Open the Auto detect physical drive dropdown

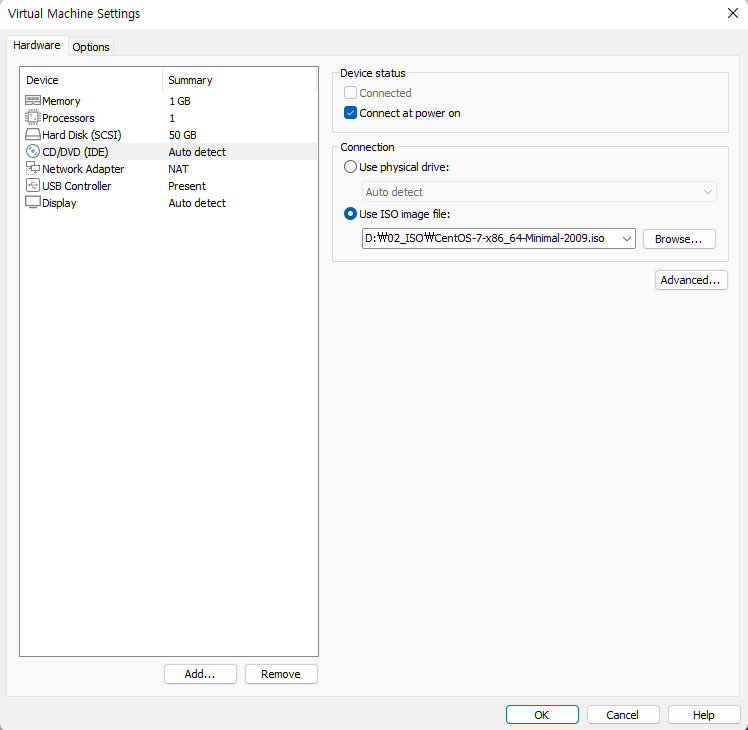coord(539,192)
